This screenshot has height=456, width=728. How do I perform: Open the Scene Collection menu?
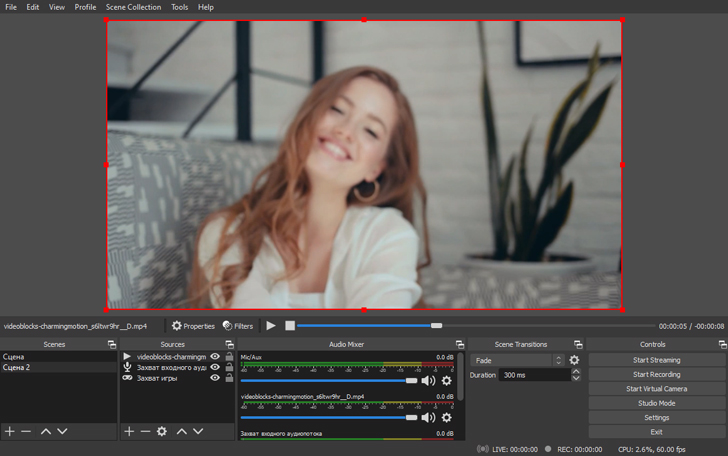(133, 7)
